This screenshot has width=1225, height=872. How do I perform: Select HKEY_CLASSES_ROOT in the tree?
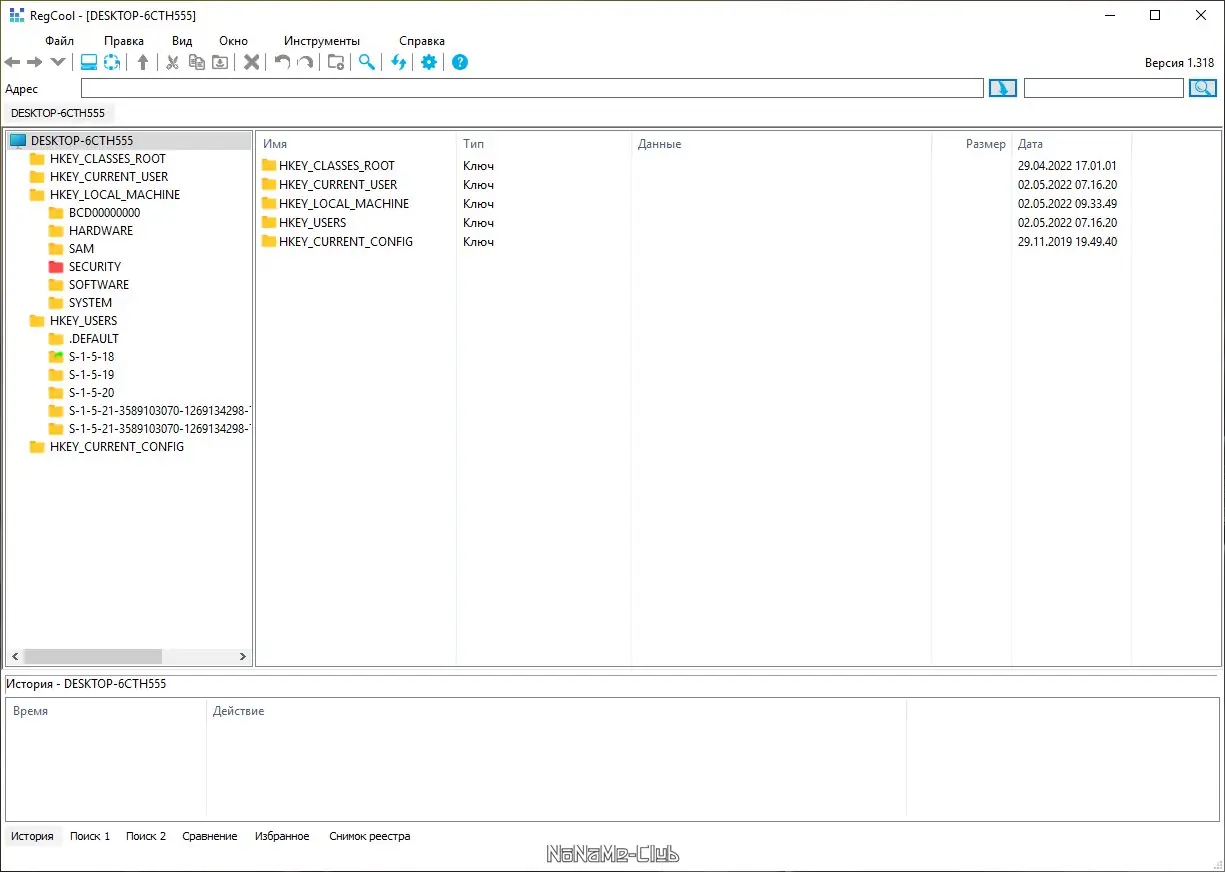coord(108,159)
